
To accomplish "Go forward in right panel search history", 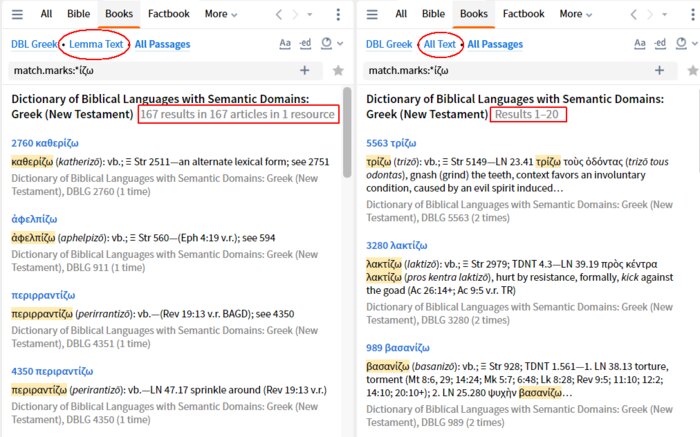I will point(650,15).
